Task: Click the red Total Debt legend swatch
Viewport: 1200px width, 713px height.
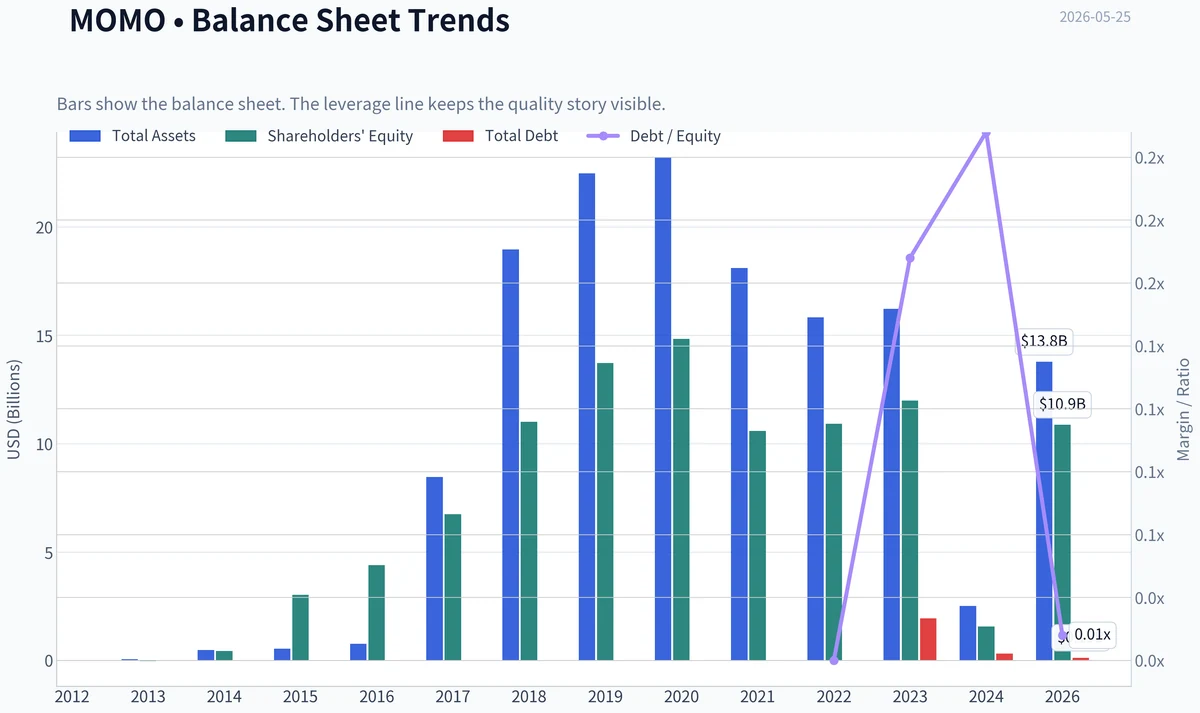Action: [457, 136]
